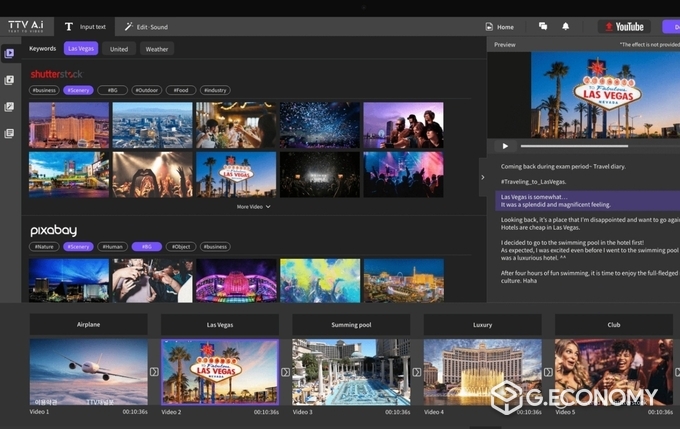Click the Luxury keyword label
The height and width of the screenshot is (429, 680).
[x=483, y=324]
